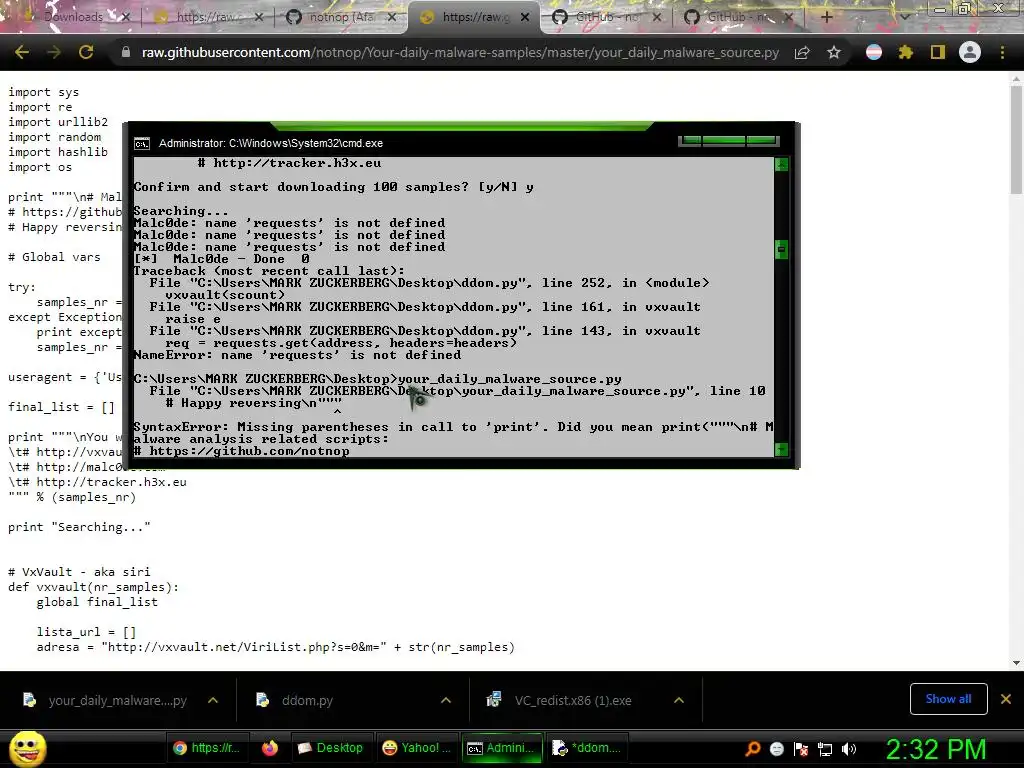Open VC_redist.x86 download options chevron
1024x768 pixels.
[679, 700]
